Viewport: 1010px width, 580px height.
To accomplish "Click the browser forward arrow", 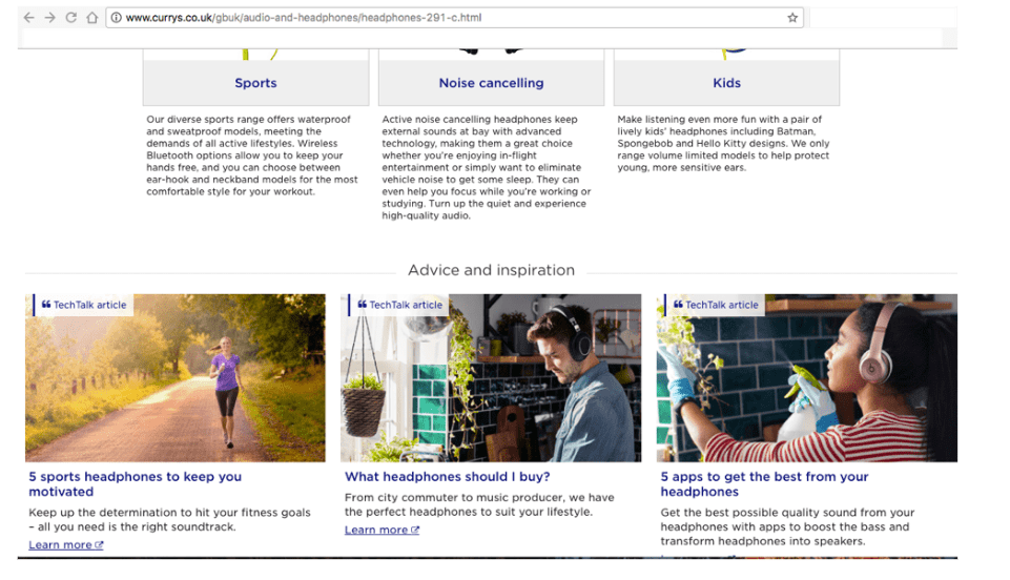I will pos(50,18).
